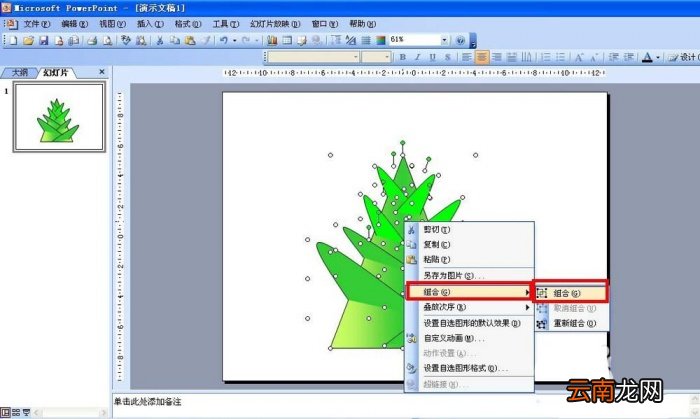Click the Decrease Font Size icon
Image resolution: width=700 pixels, height=419 pixels.
[594, 57]
